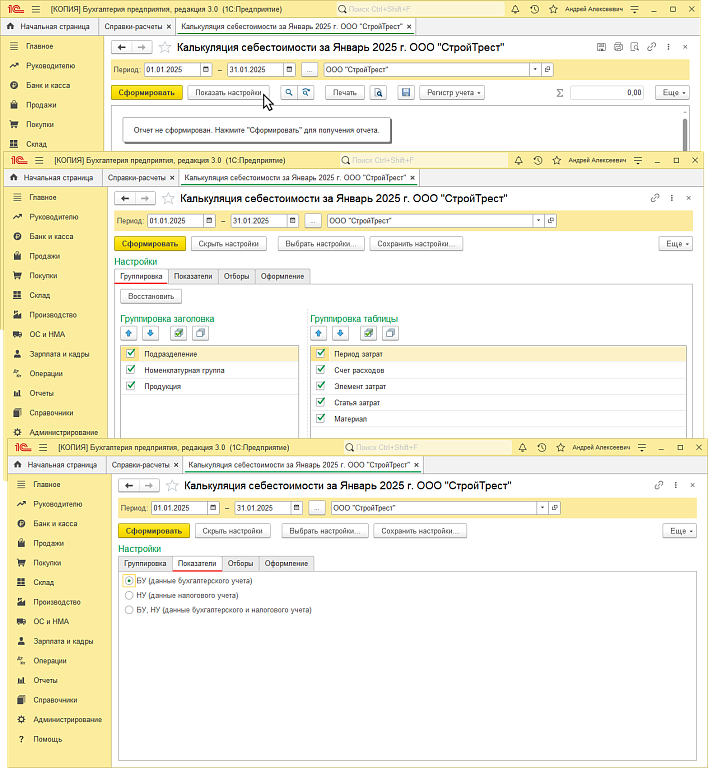The image size is (708, 768).
Task: Click Восстановить button
Action: point(151,296)
